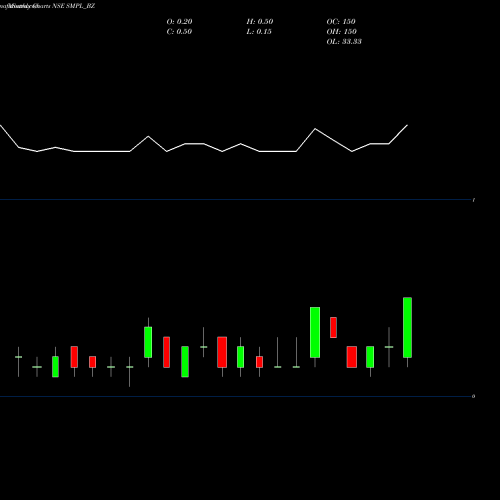The image size is (500, 500).
Task: Click the right end of the white indicator line
Action: click(x=407, y=125)
